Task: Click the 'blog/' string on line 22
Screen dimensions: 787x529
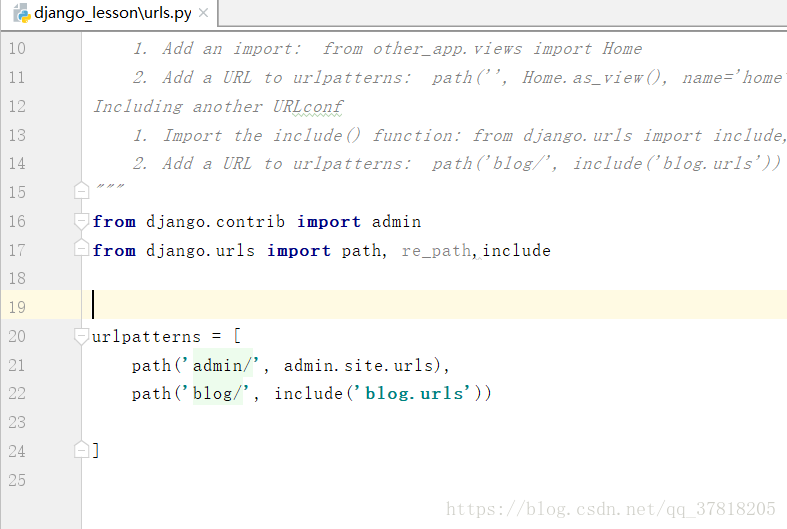Action: click(x=216, y=393)
